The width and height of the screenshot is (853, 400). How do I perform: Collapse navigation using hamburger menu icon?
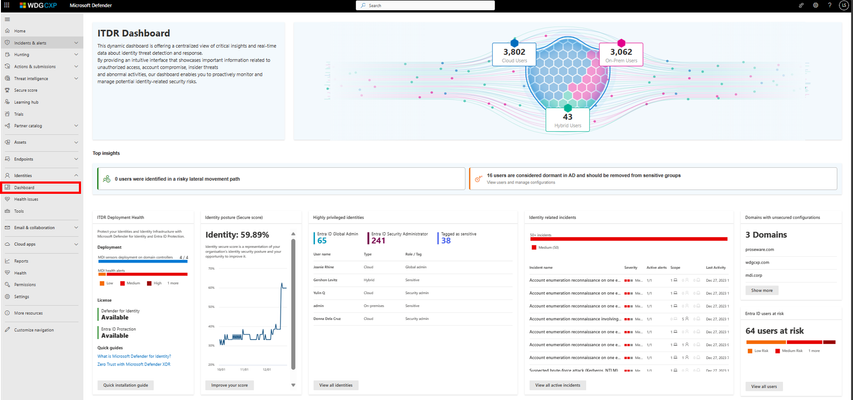[7, 19]
